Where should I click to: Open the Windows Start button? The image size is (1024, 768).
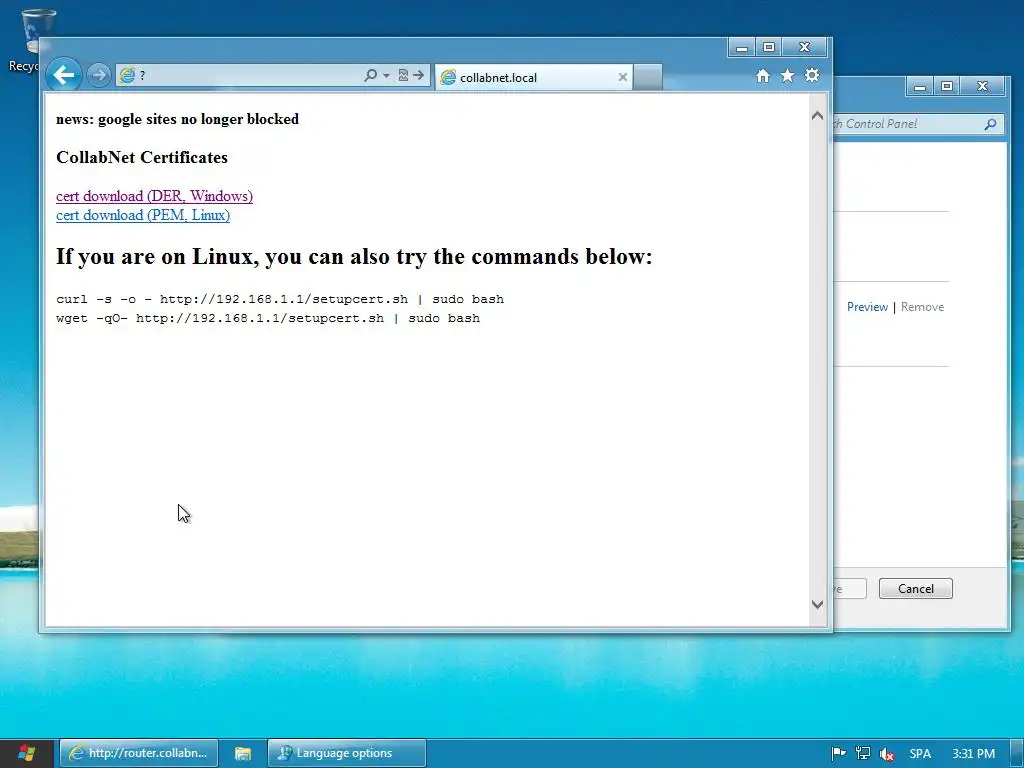[26, 753]
